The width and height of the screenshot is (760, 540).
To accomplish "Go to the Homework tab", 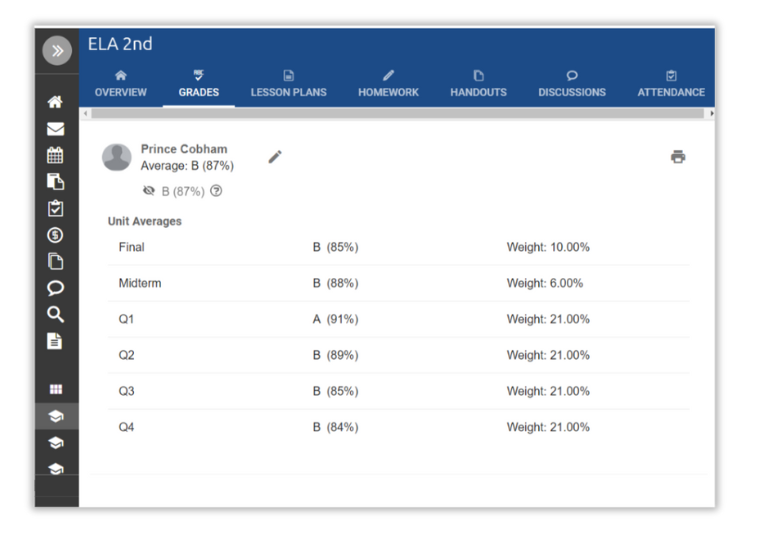I will (388, 84).
